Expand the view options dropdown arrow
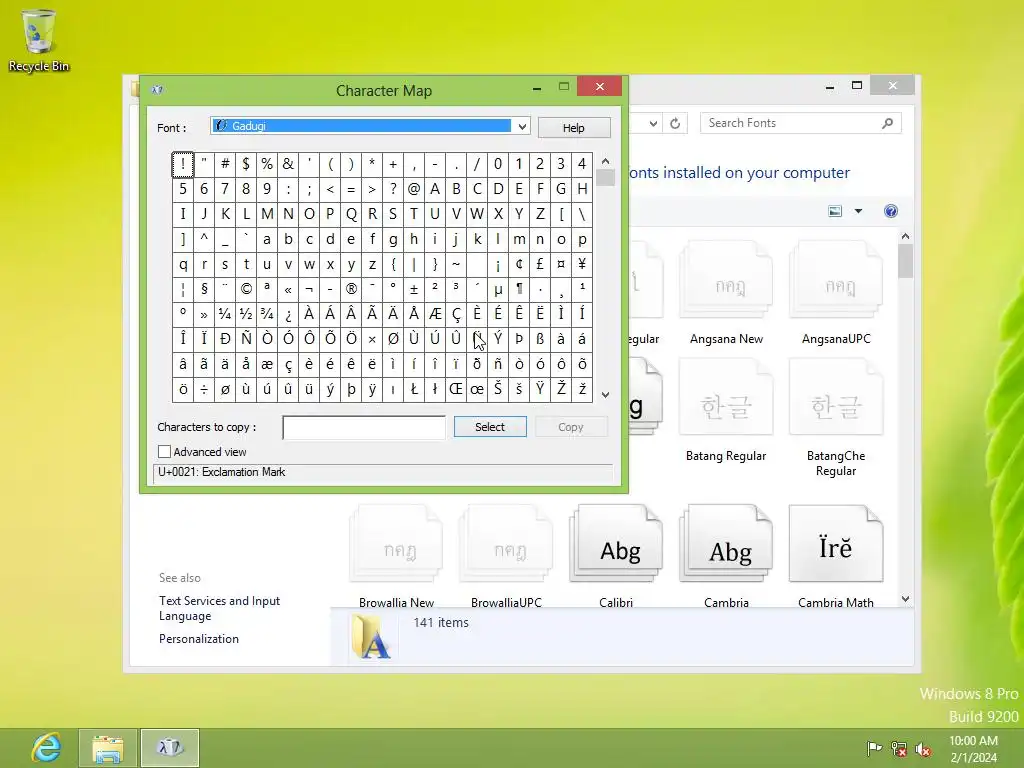Viewport: 1024px width, 768px height. (858, 211)
